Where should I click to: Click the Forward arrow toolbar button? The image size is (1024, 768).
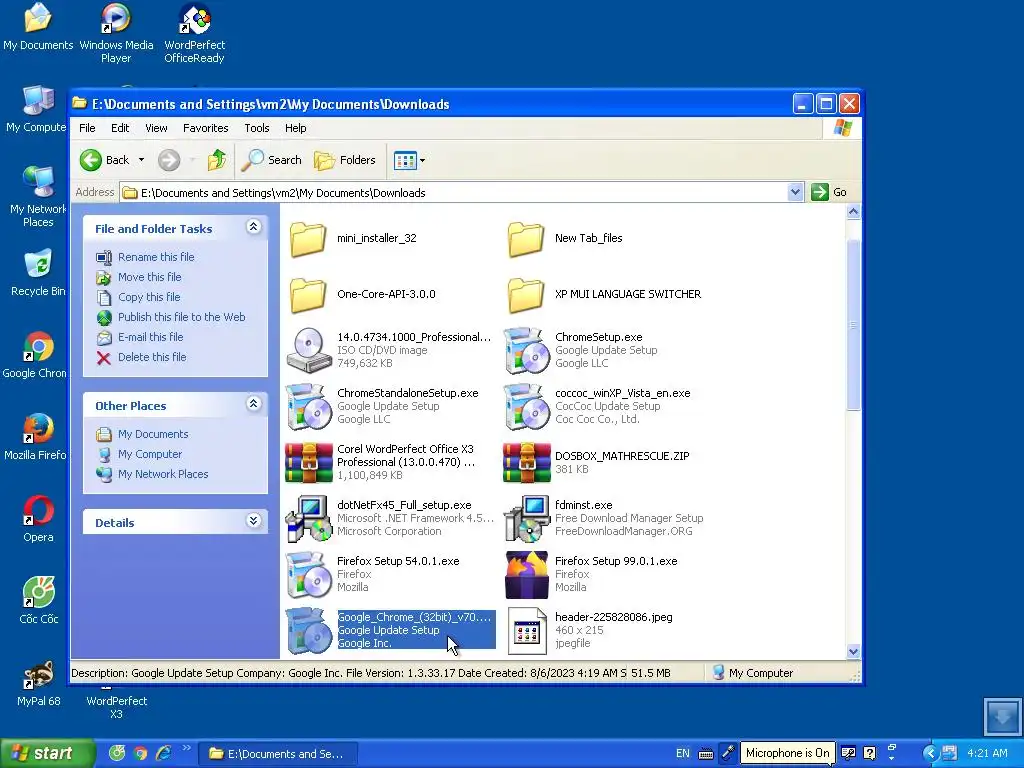click(x=169, y=160)
